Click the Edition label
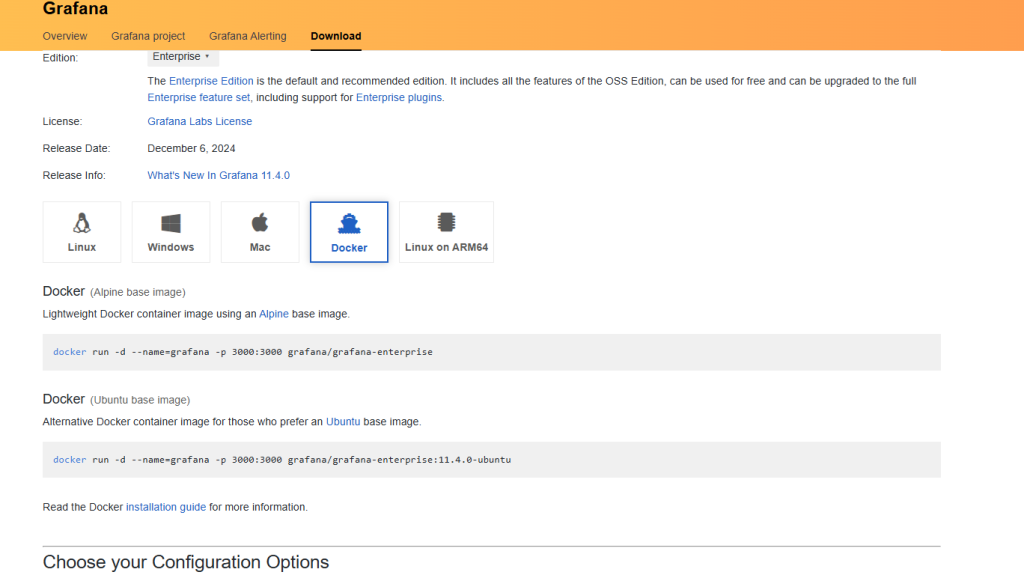The width and height of the screenshot is (1024, 584). click(60, 57)
